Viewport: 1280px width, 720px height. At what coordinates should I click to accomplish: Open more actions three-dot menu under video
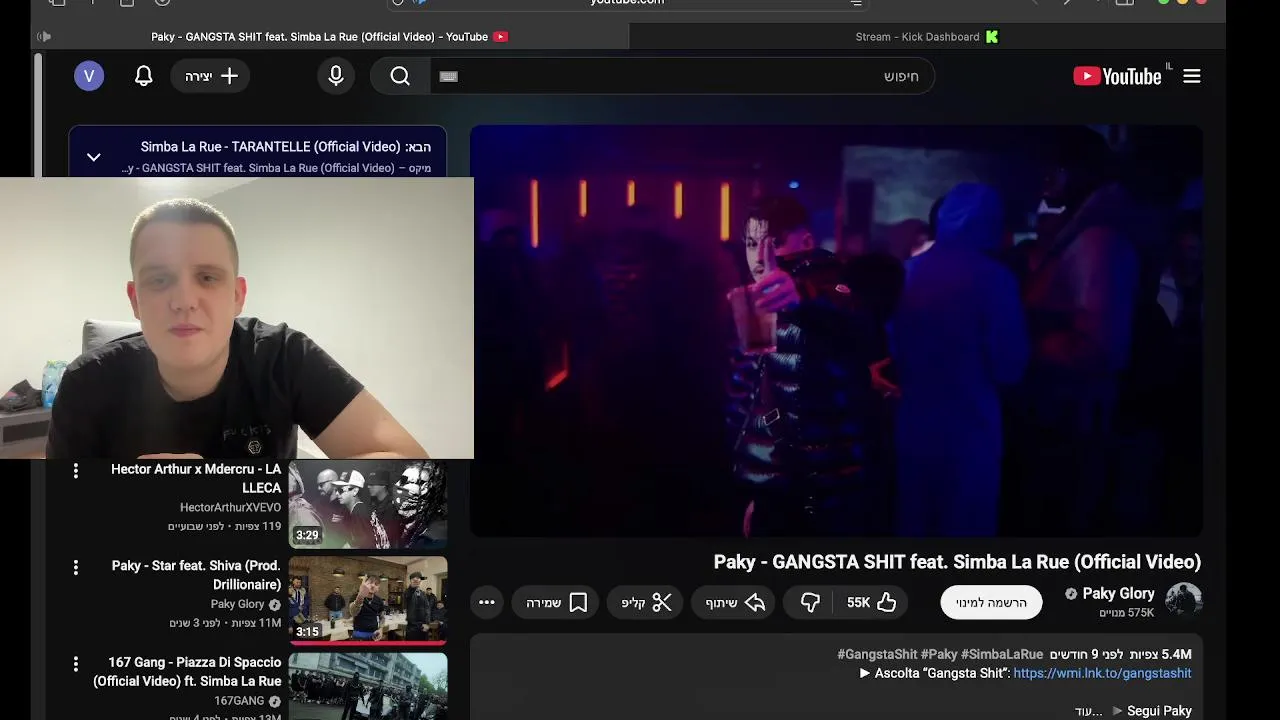point(487,602)
